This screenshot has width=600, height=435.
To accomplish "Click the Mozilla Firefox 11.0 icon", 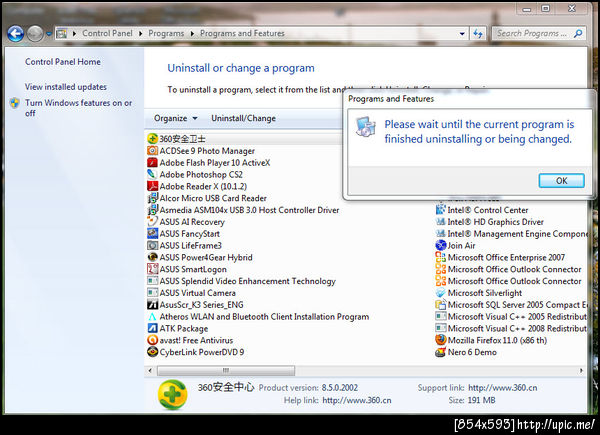I will (441, 340).
